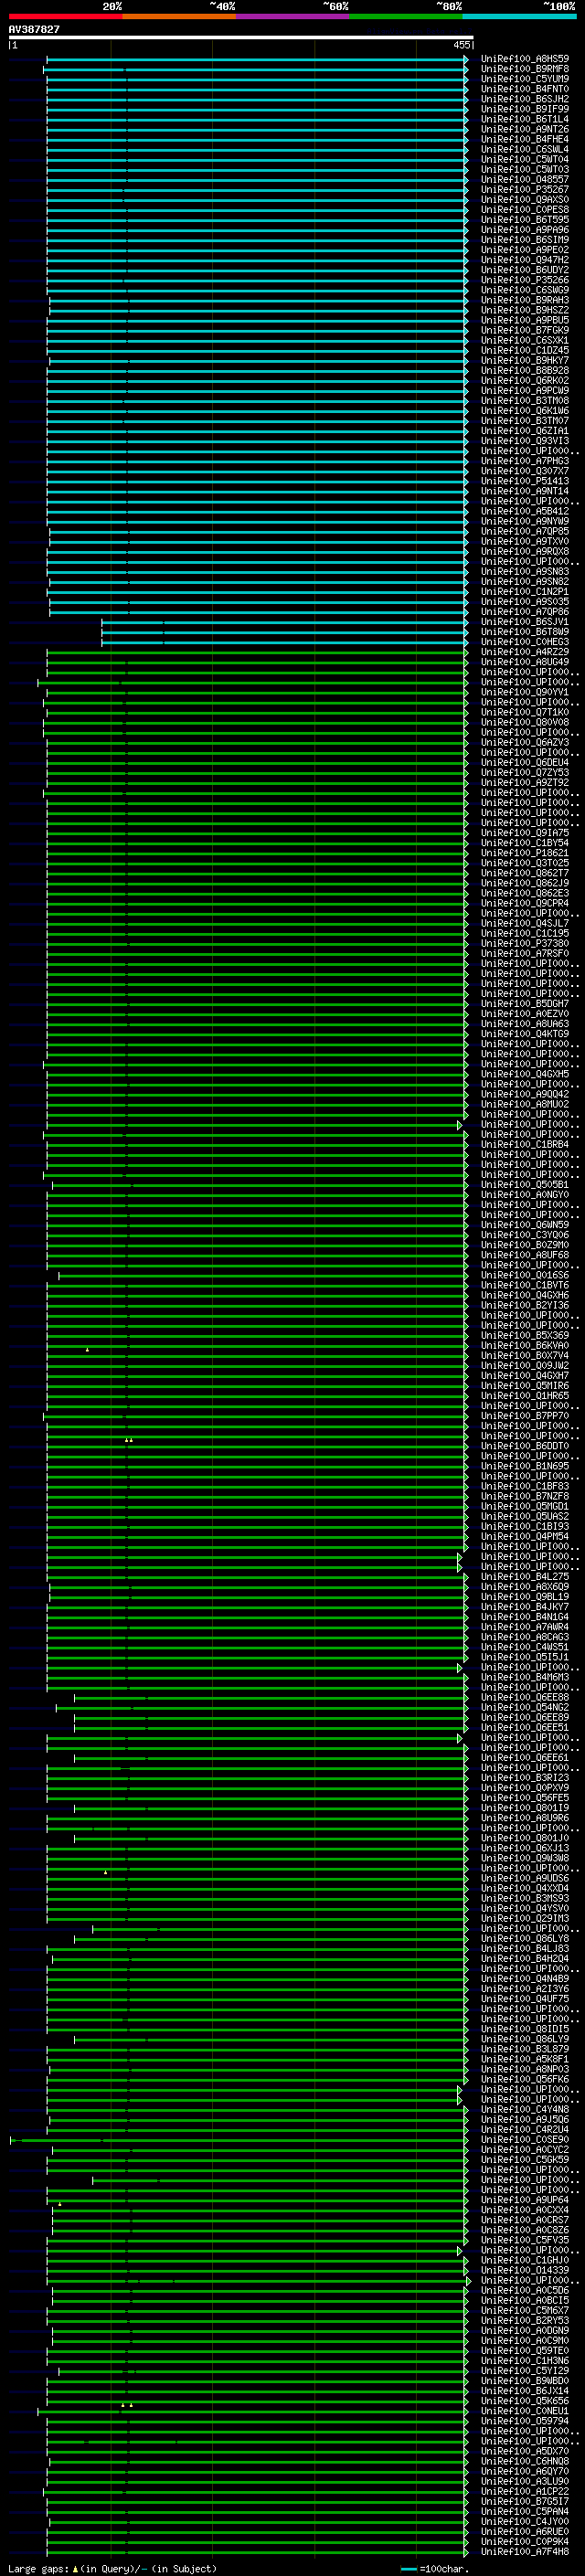Click hit label UniRef100_C1DZ45
585x2576 pixels.
pyautogui.click(x=525, y=351)
